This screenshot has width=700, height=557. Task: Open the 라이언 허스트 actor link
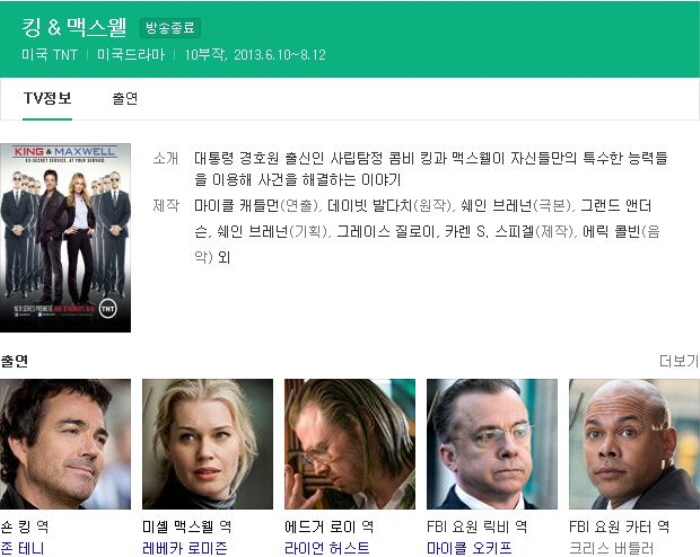327,548
